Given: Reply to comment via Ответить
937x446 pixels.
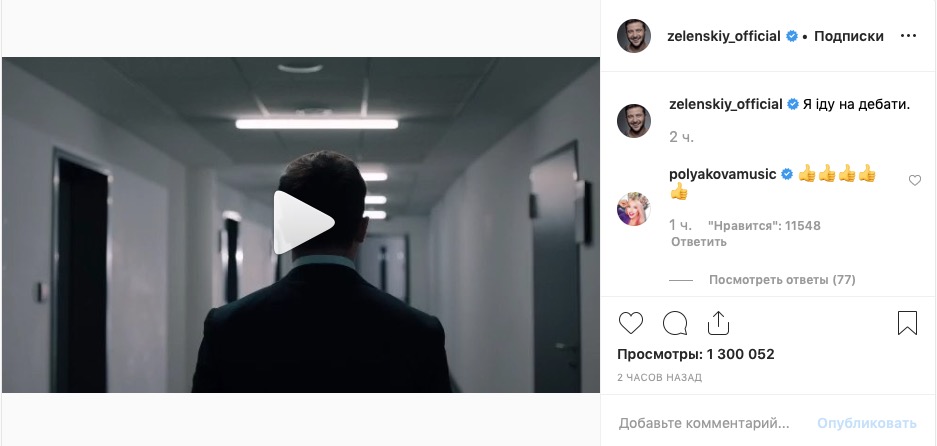Looking at the screenshot, I should click(699, 242).
